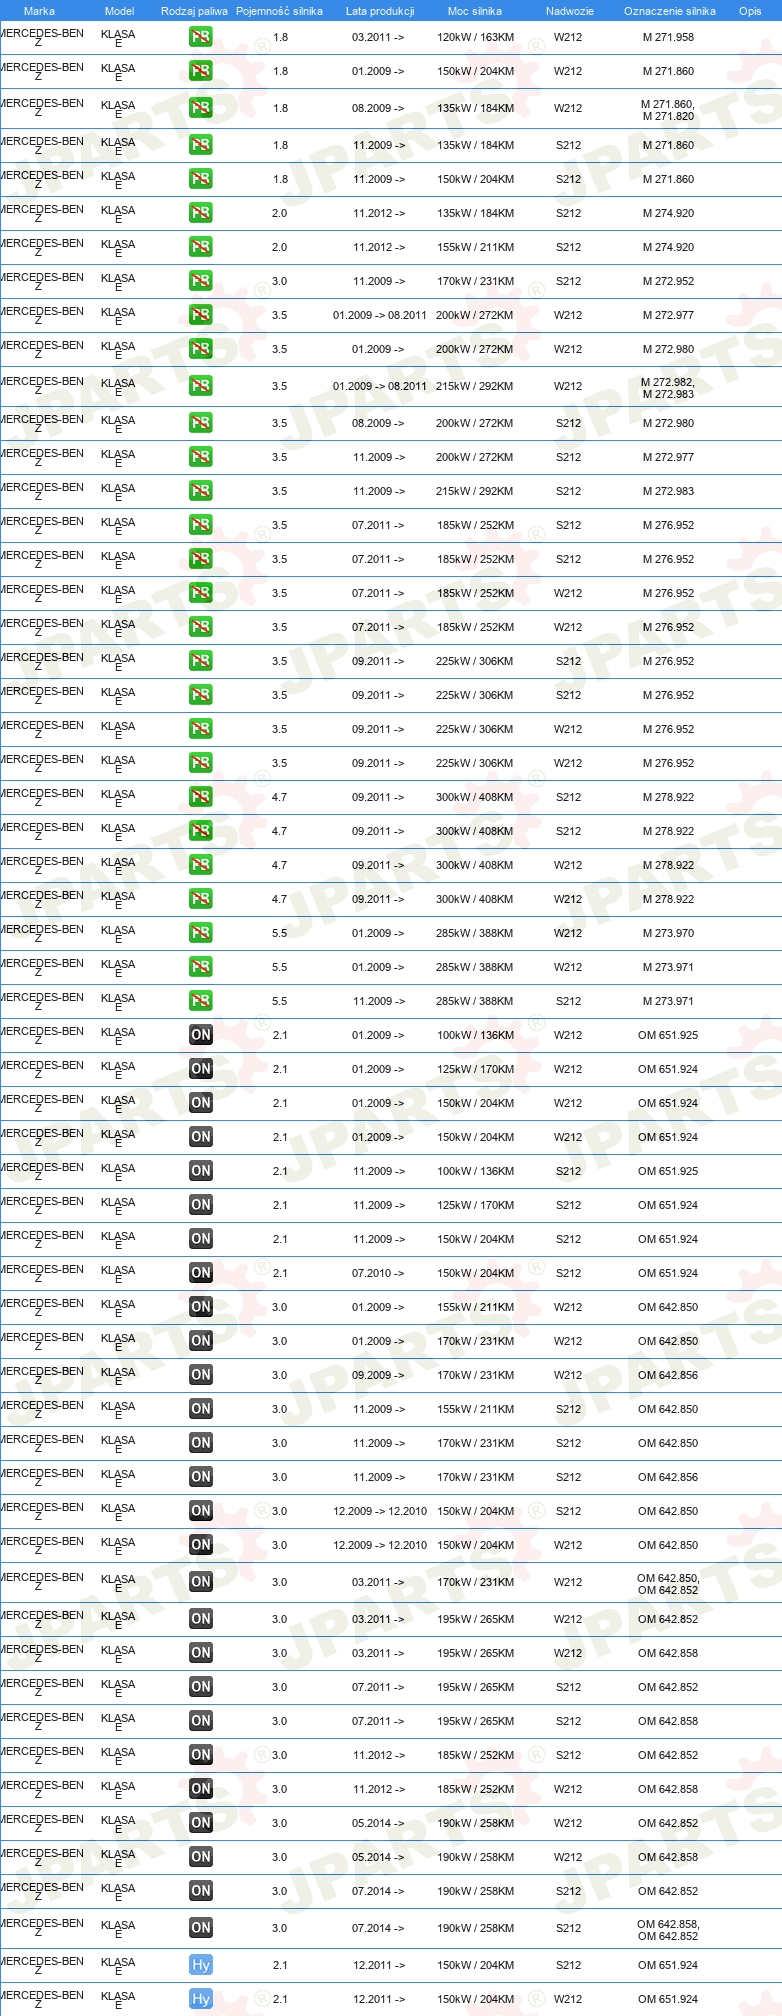
Task: Select the petrol icon in the 215kW/292KM S212 row
Action: (x=201, y=491)
